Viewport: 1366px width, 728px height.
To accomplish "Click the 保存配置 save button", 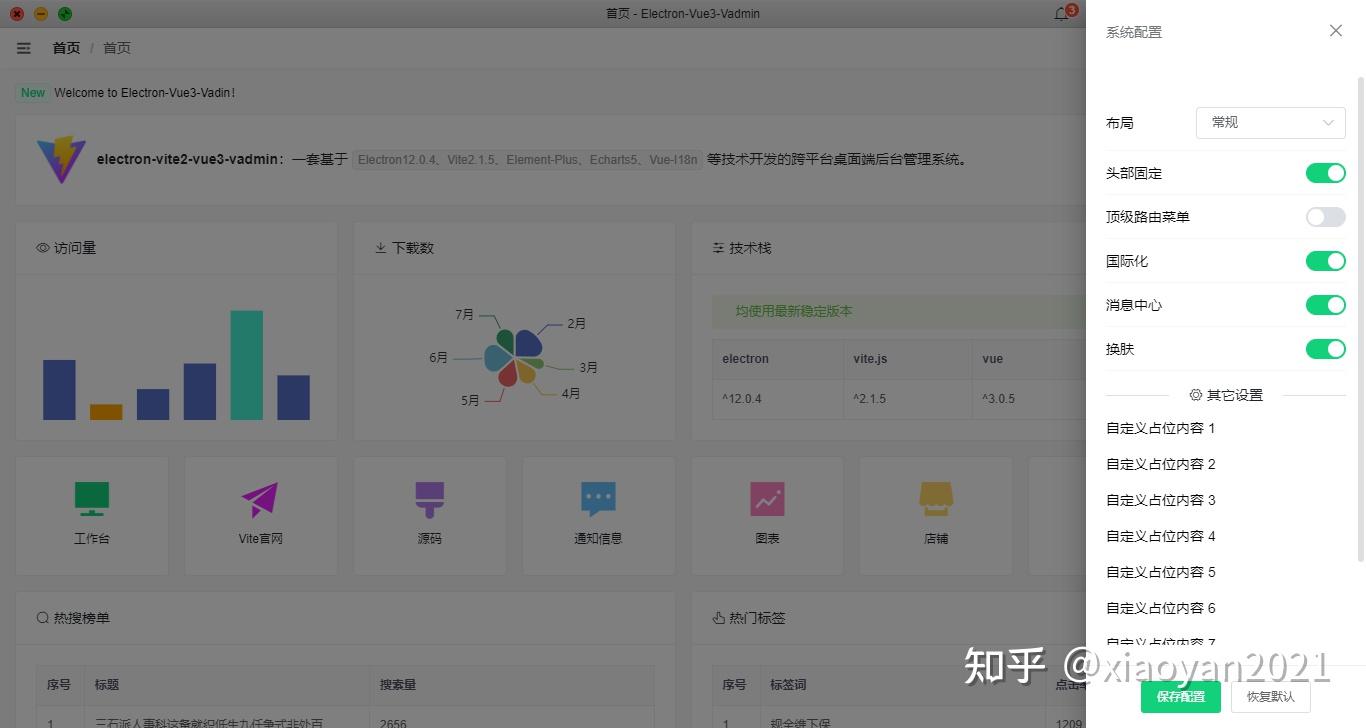I will (x=1180, y=697).
